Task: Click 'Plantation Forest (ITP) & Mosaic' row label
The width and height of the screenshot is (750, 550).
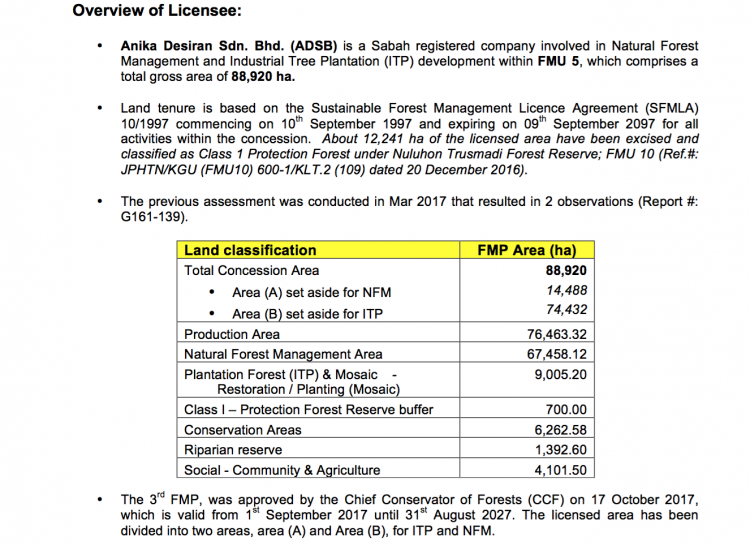Action: pyautogui.click(x=281, y=374)
